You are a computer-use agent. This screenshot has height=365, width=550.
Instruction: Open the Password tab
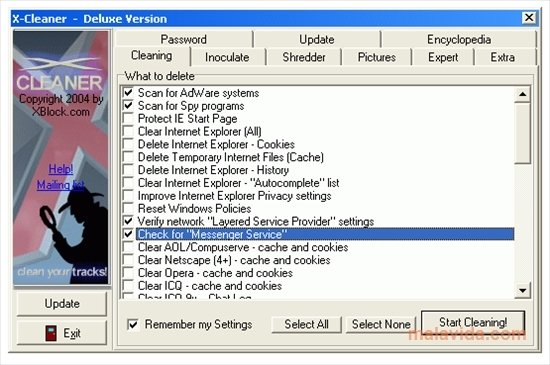point(184,39)
